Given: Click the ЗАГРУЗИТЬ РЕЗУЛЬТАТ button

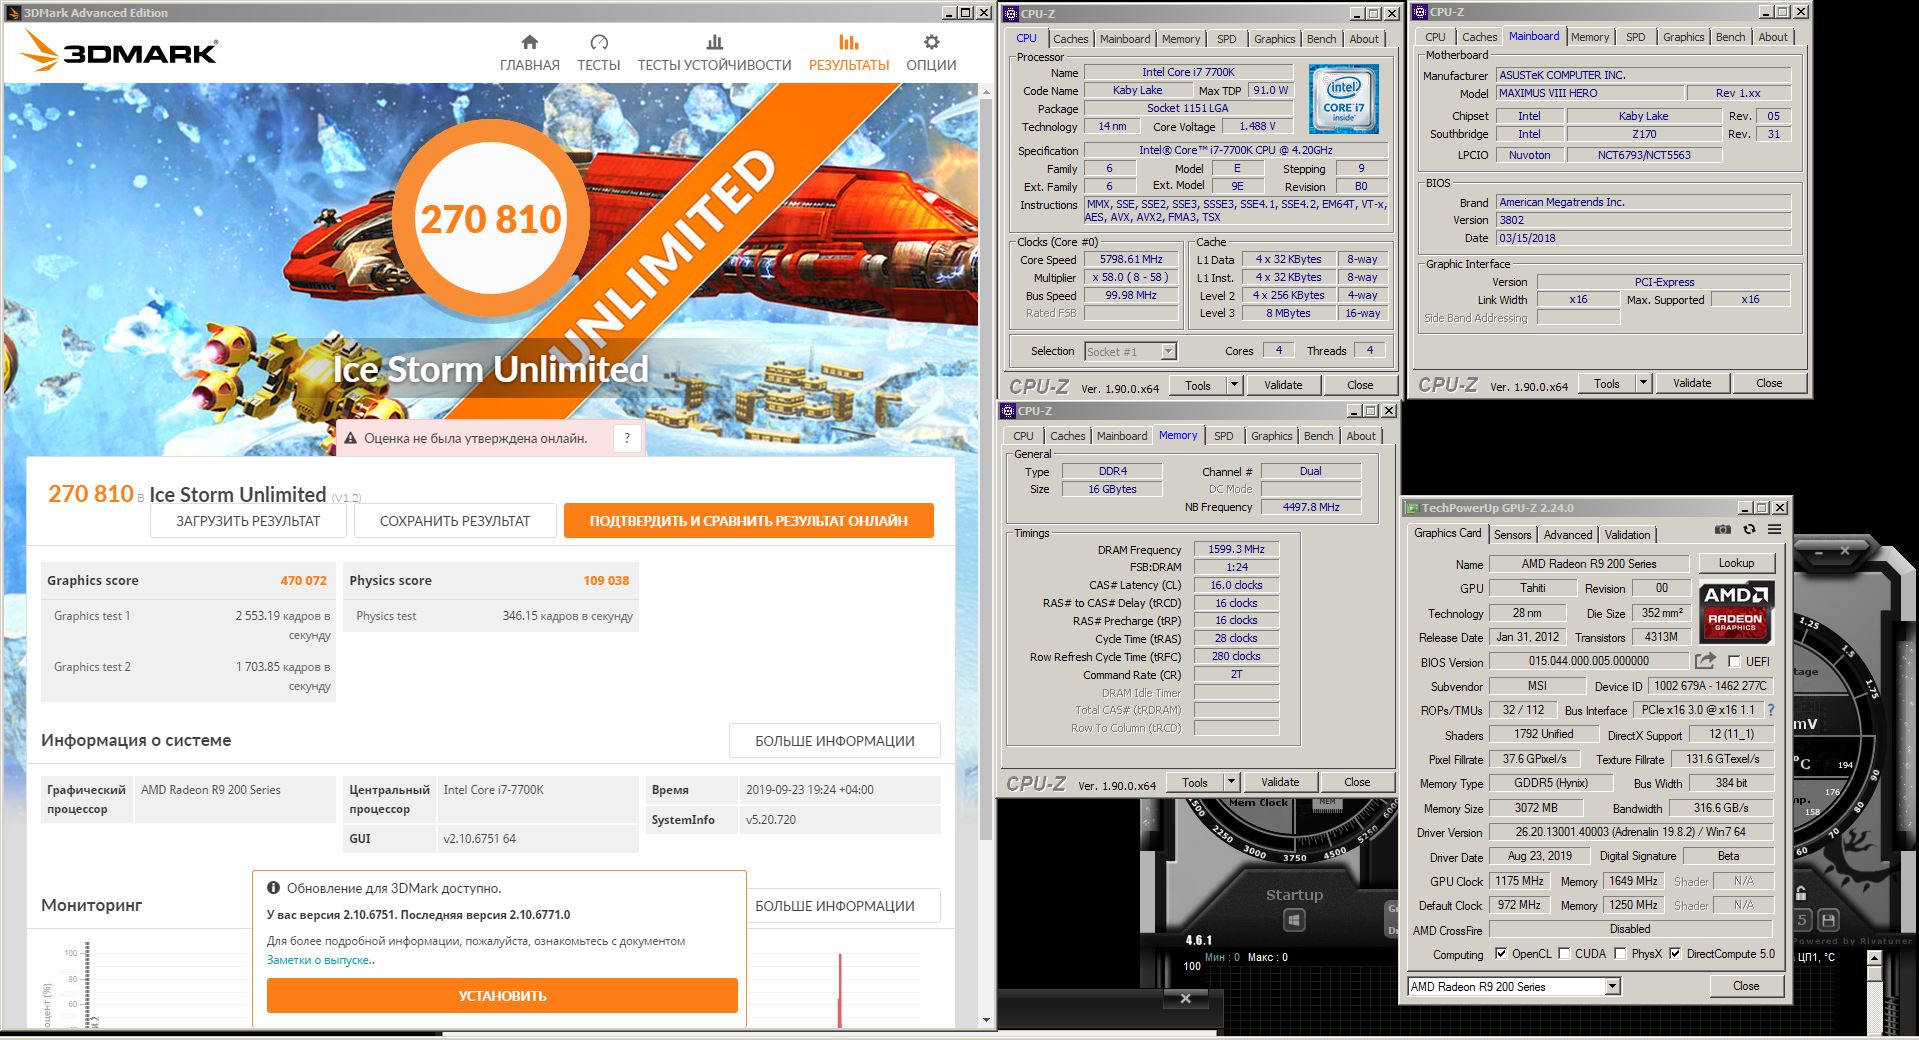Looking at the screenshot, I should click(x=248, y=521).
